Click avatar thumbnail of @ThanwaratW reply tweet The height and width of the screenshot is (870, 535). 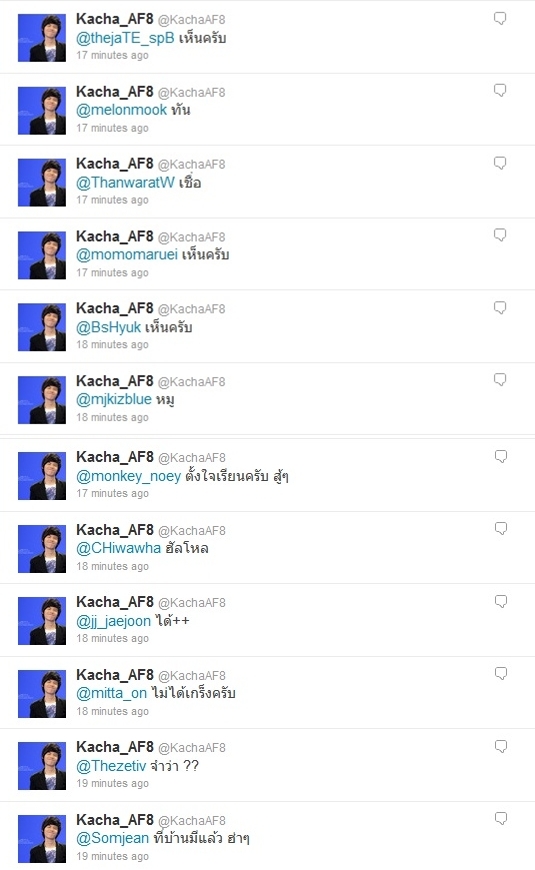42,183
